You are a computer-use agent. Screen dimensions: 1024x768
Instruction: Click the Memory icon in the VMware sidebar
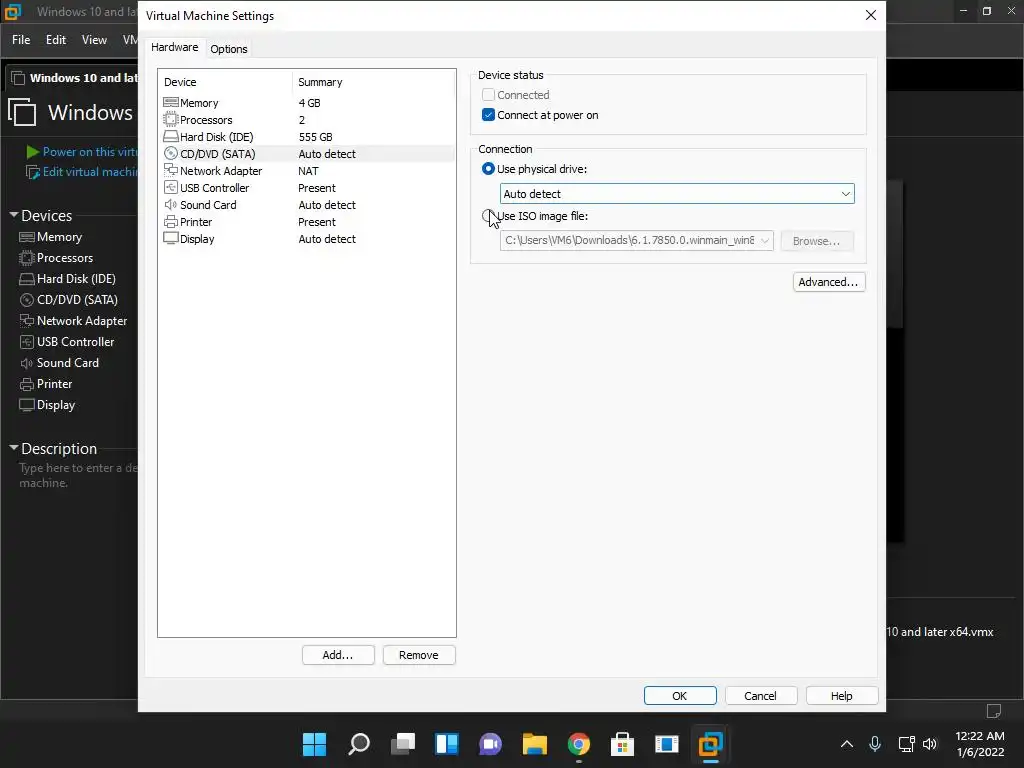27,237
